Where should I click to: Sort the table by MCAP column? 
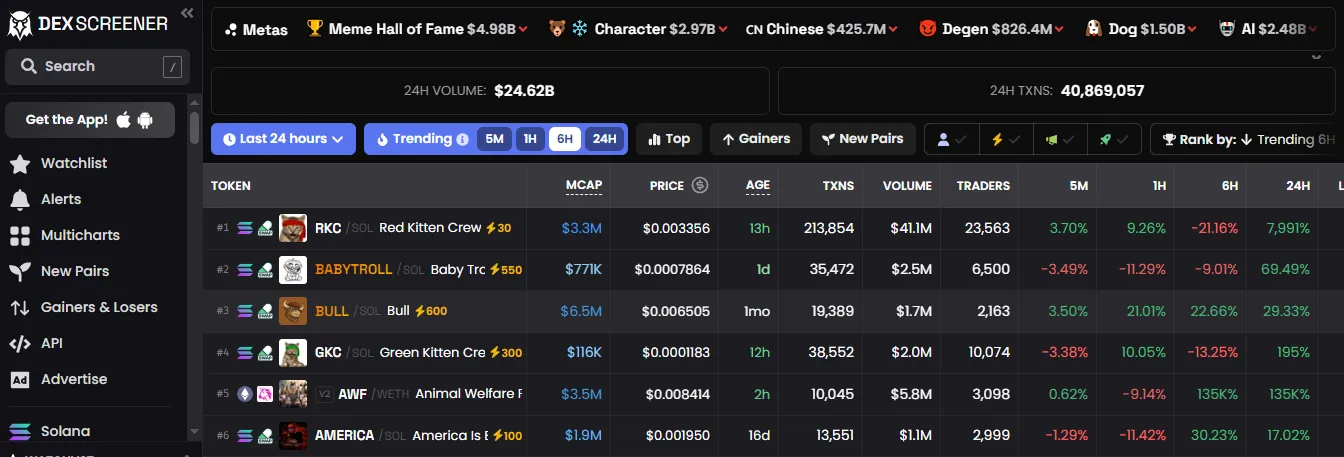tap(583, 186)
